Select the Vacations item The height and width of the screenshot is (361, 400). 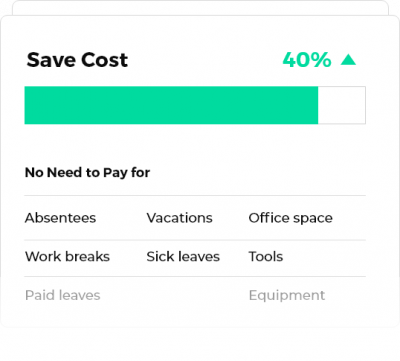(x=179, y=218)
